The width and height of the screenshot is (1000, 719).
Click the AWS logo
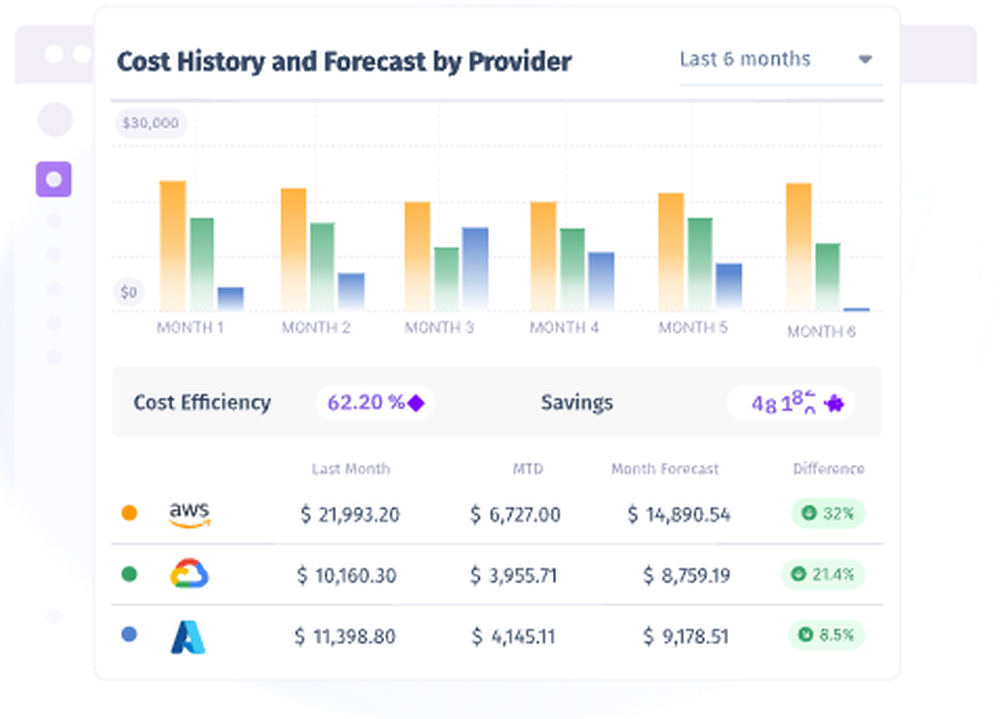click(189, 514)
